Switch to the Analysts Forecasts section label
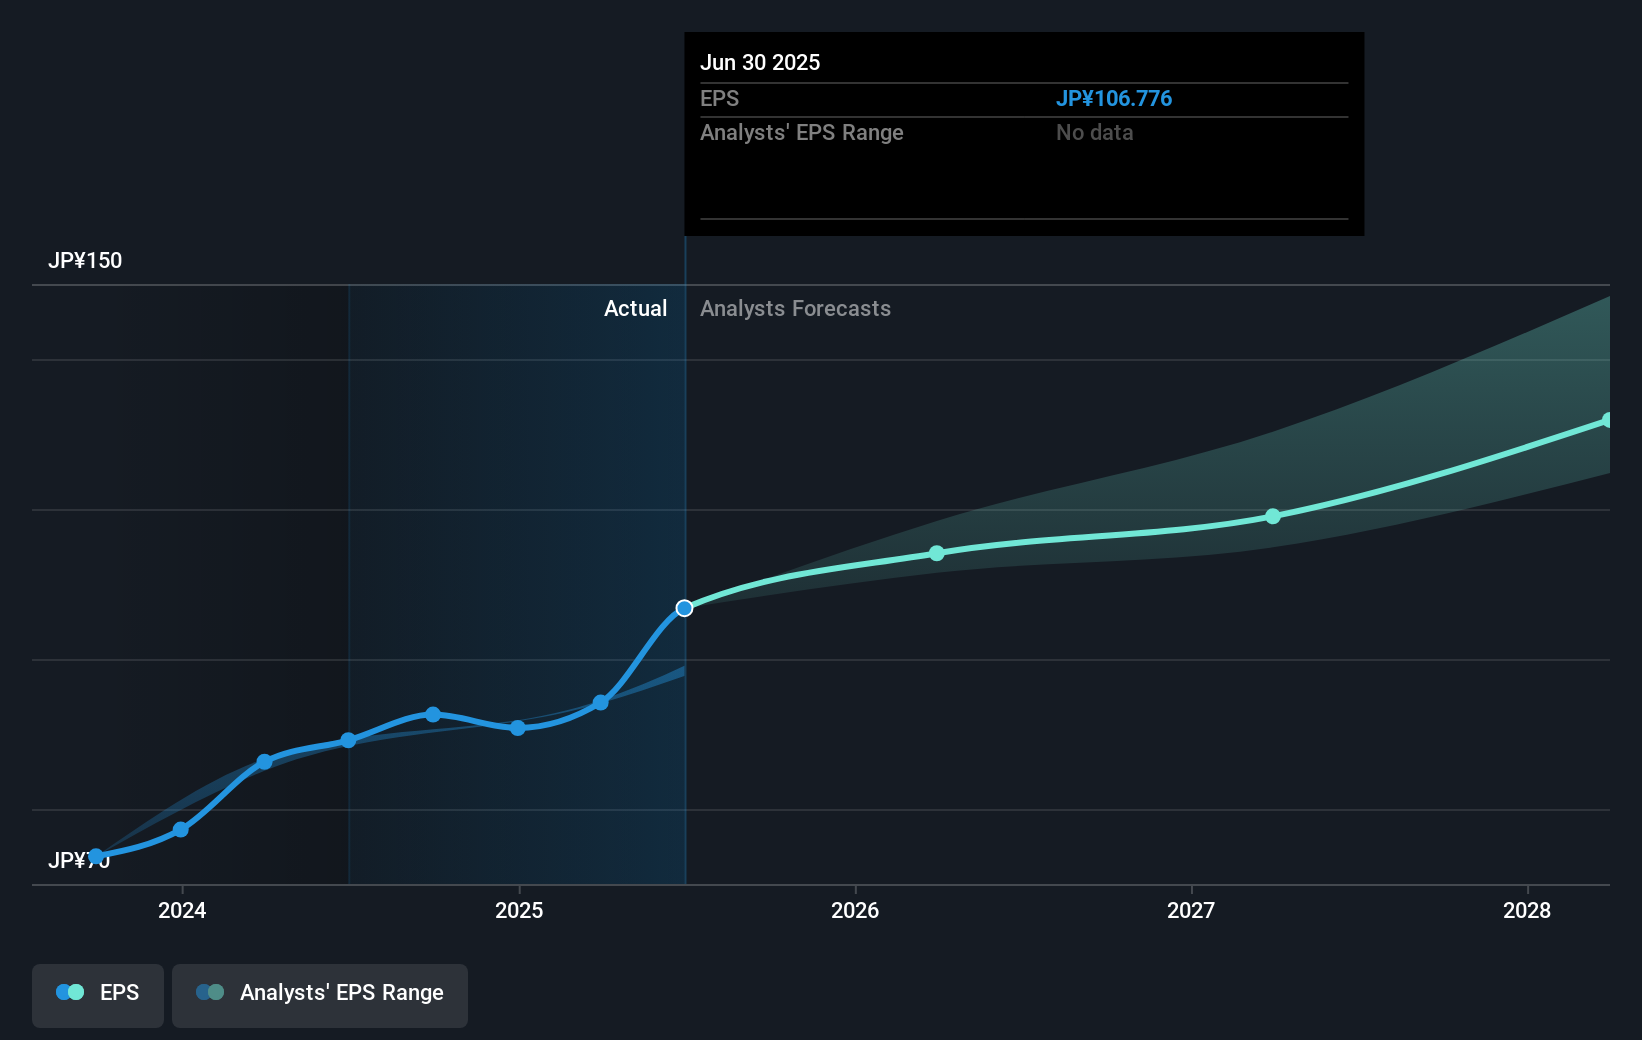This screenshot has width=1642, height=1040. click(x=795, y=308)
